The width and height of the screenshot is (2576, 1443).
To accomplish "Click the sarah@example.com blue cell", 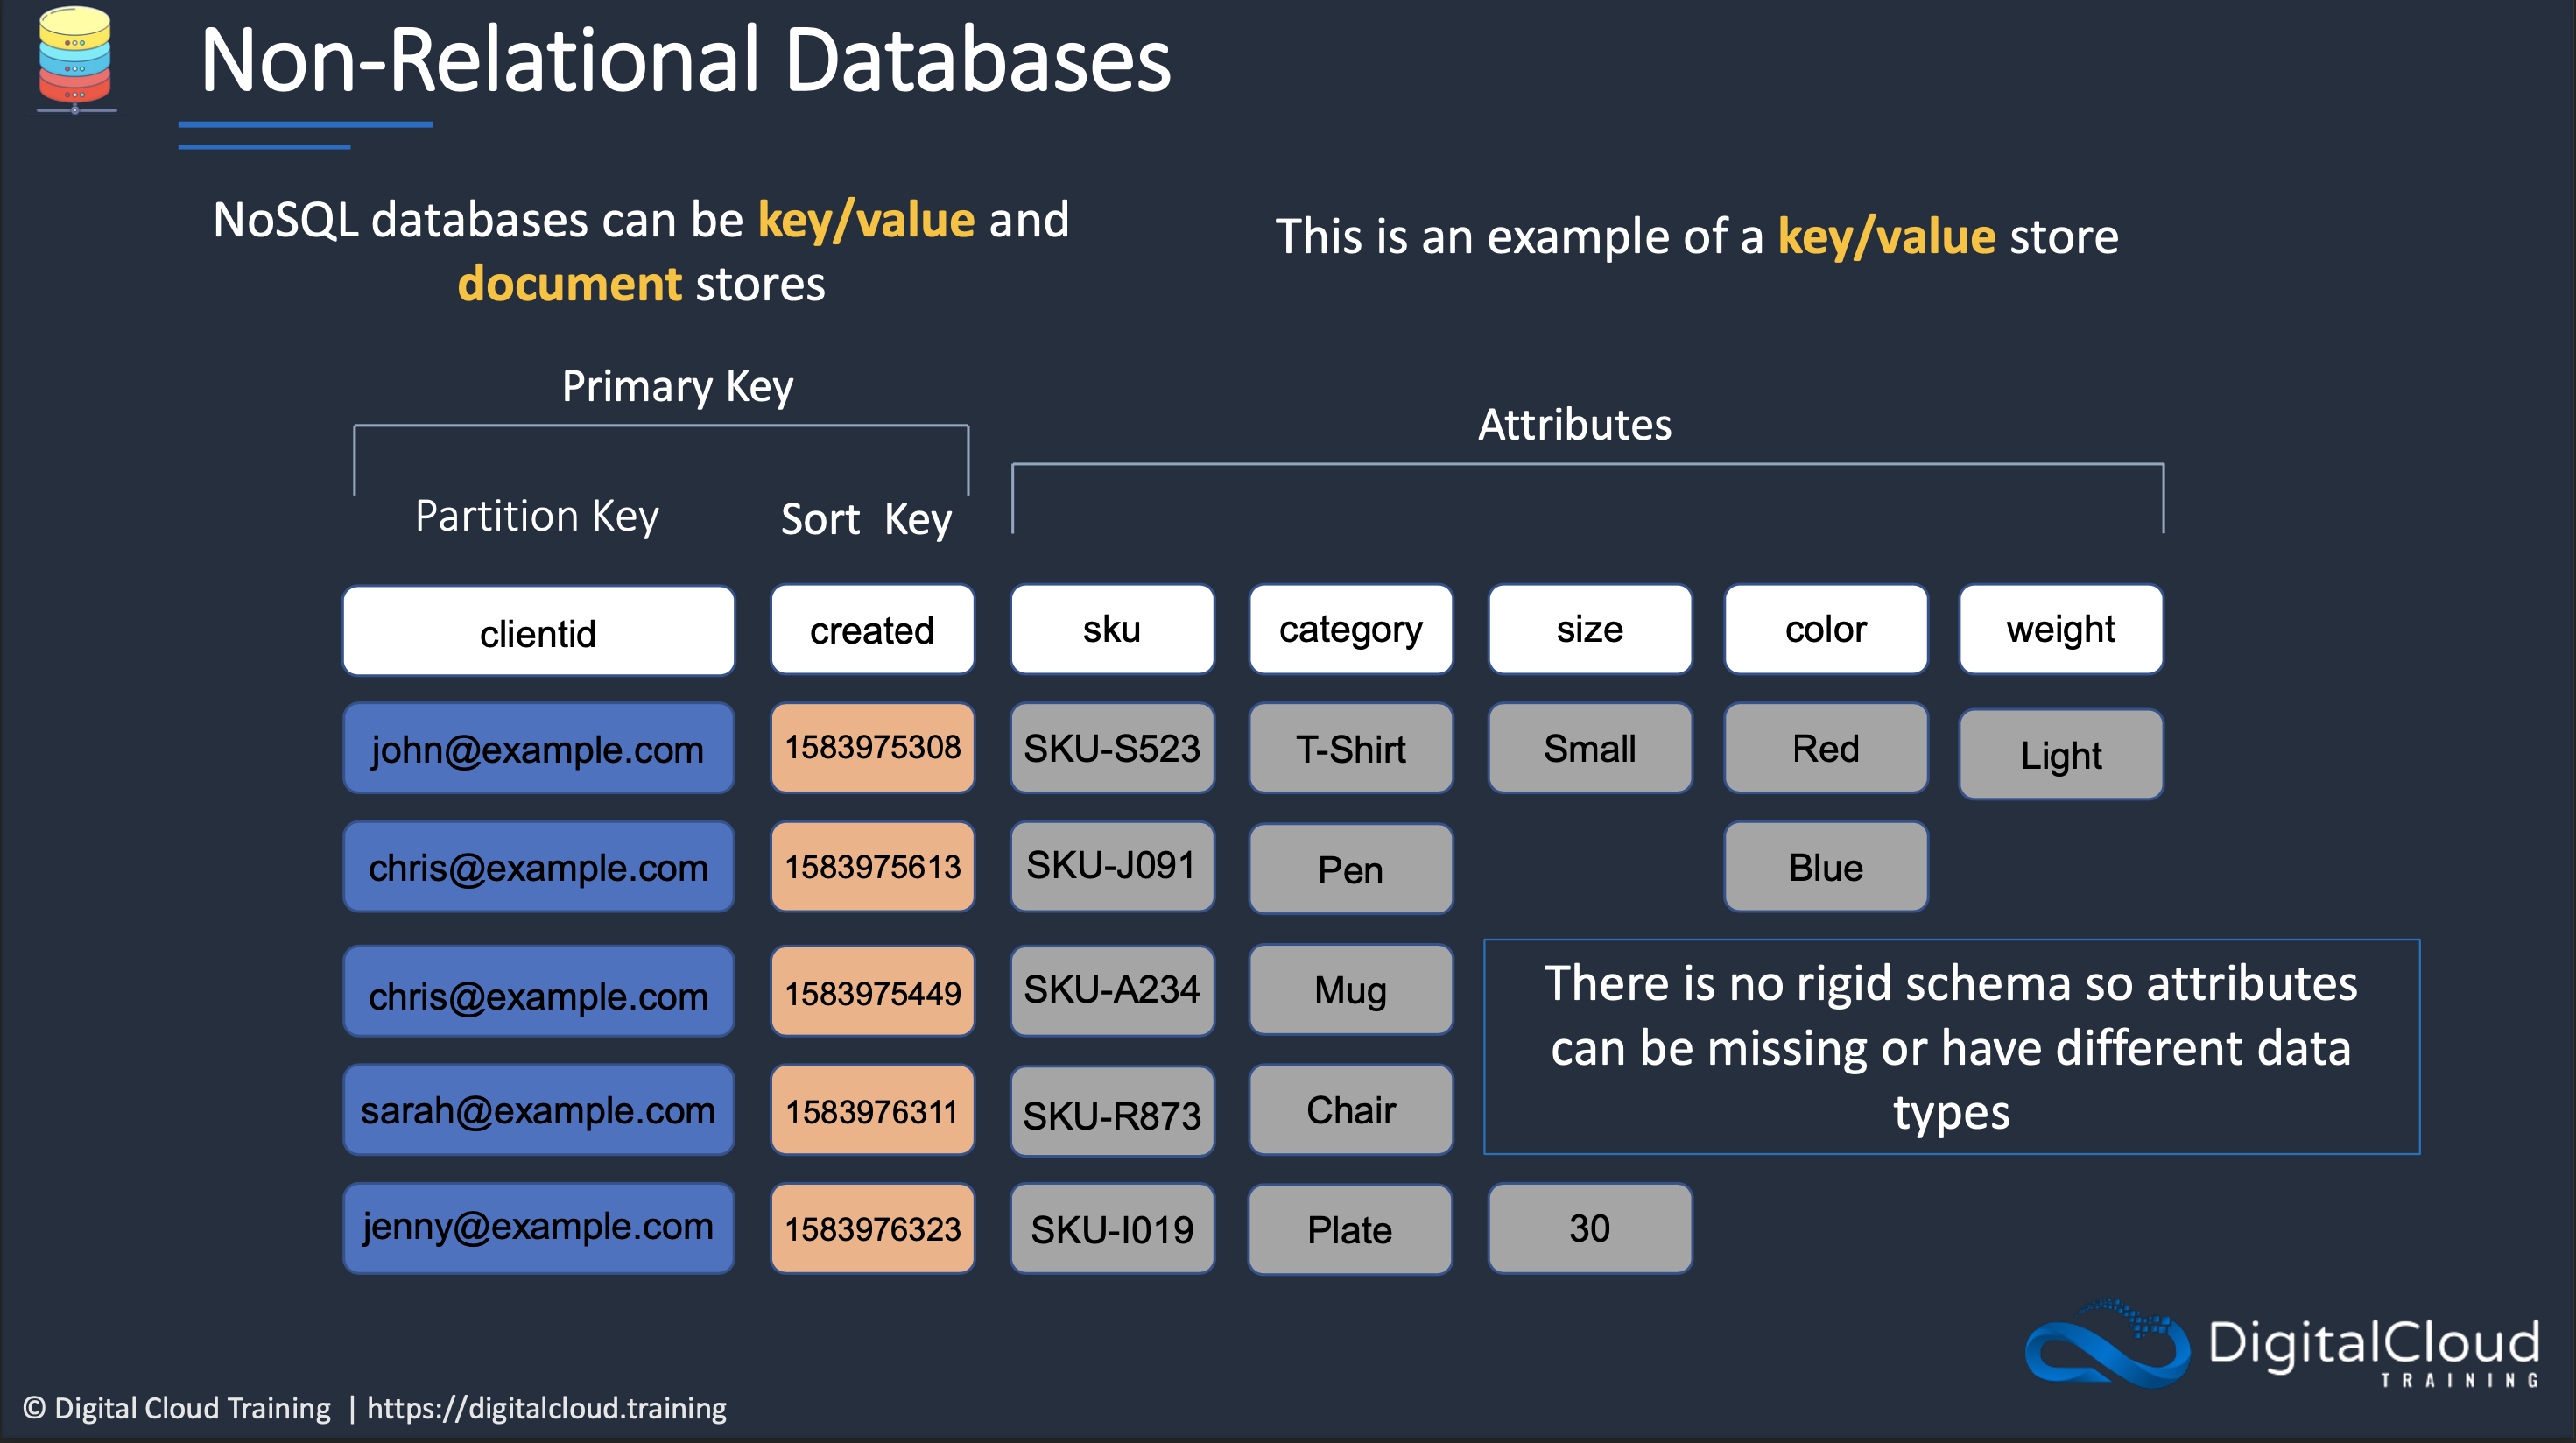I will pyautogui.click(x=538, y=1111).
